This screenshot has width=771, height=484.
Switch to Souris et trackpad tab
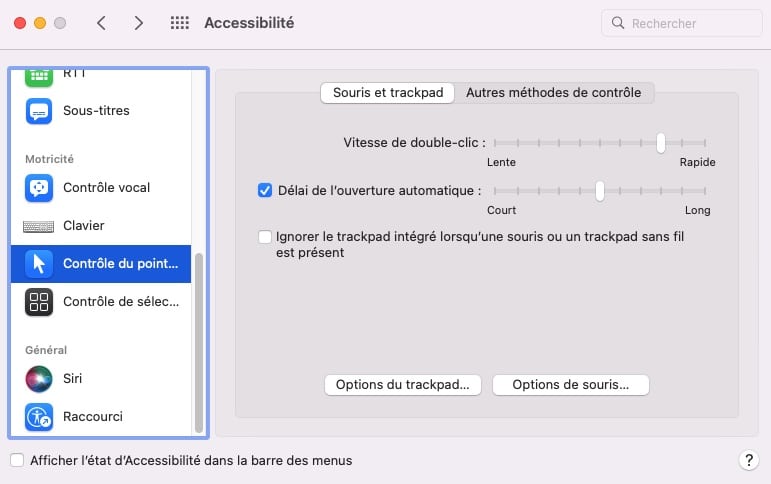(x=387, y=93)
